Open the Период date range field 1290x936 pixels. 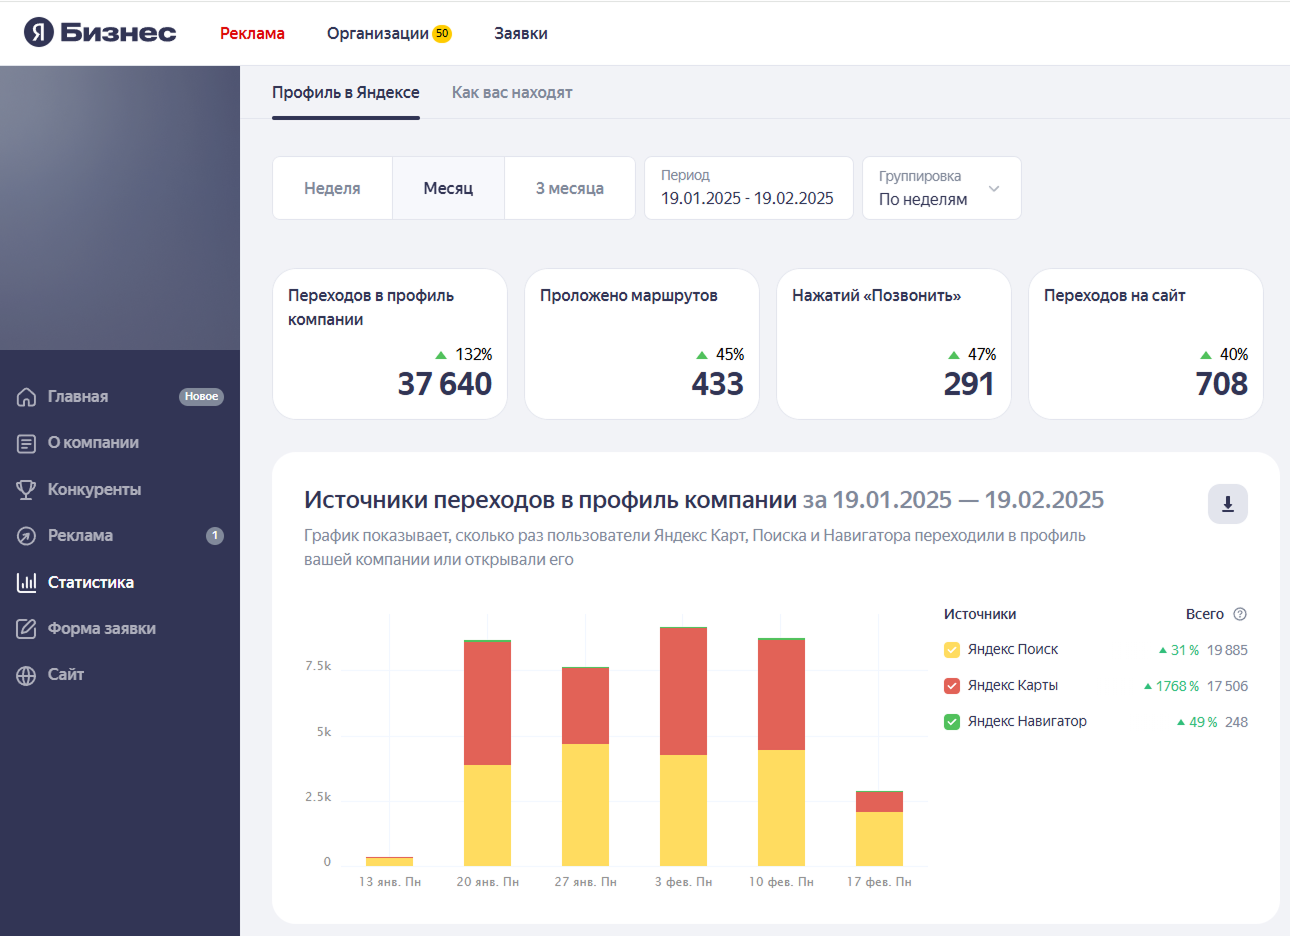749,188
